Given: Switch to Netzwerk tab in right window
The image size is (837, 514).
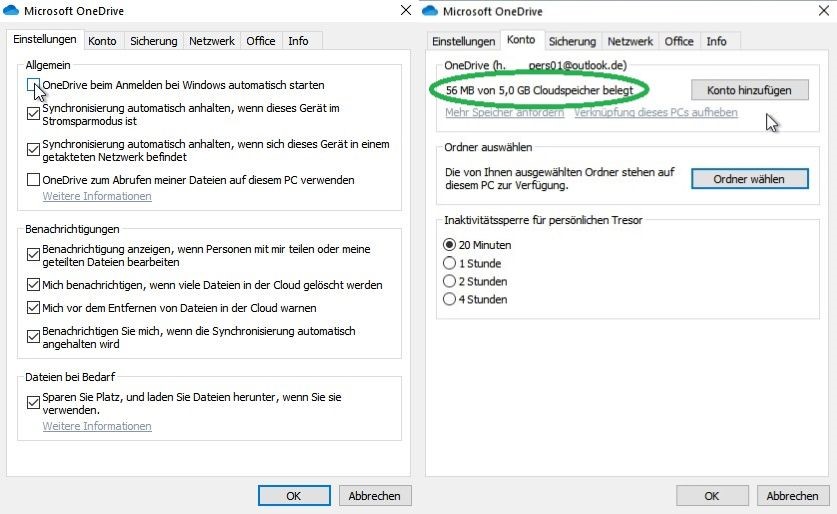Looking at the screenshot, I should [630, 42].
